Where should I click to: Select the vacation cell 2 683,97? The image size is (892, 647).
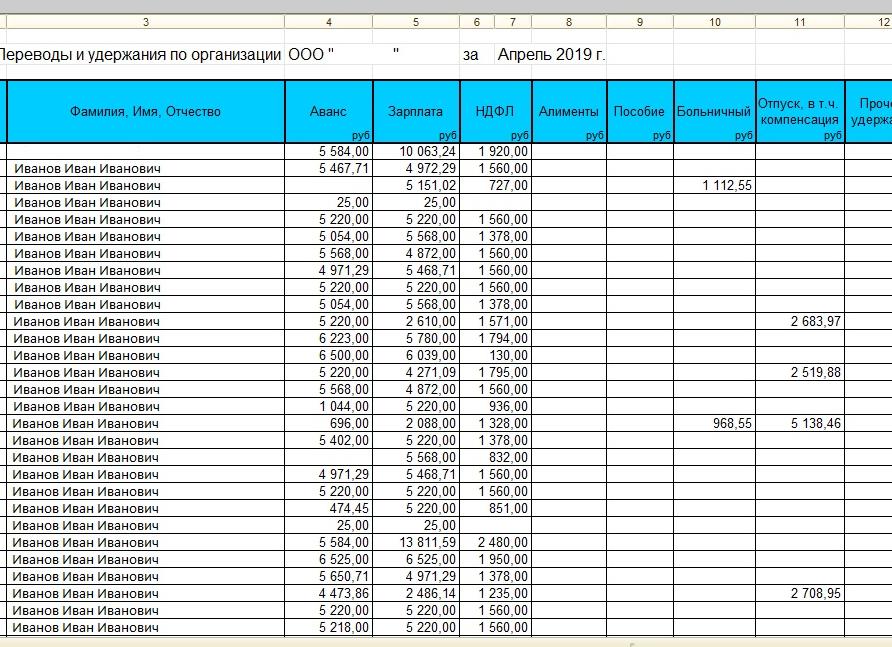[800, 322]
